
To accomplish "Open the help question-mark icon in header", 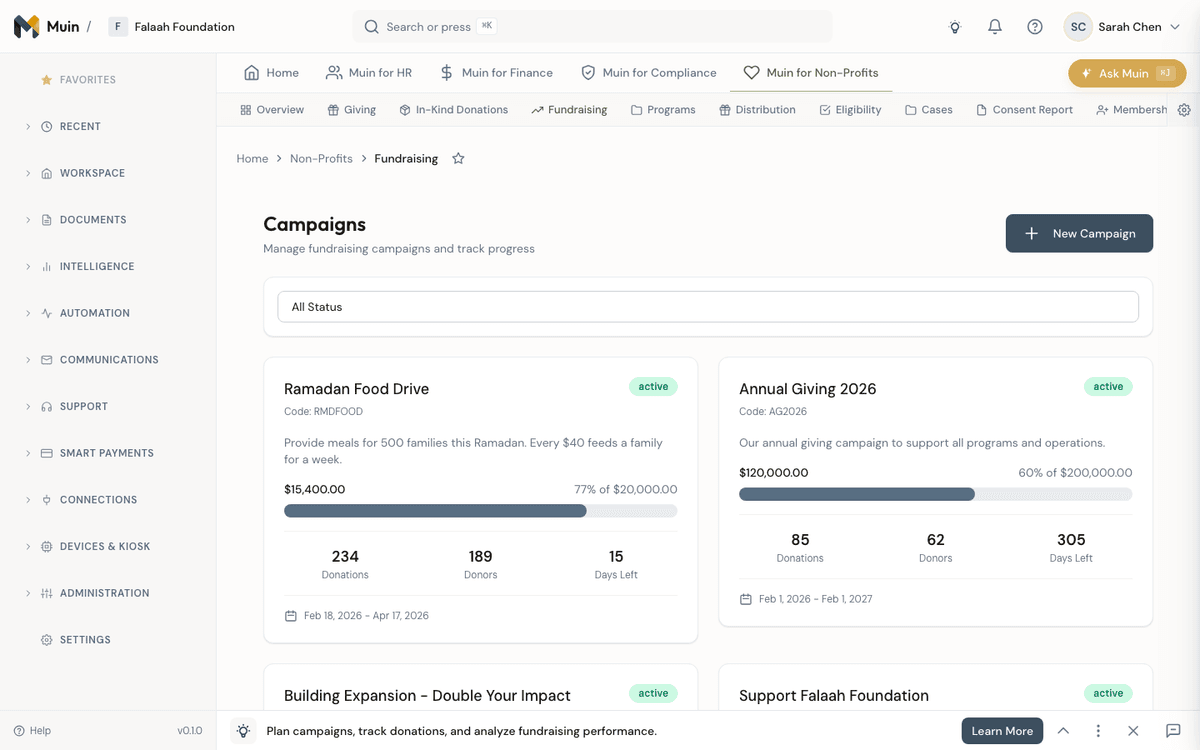I will pyautogui.click(x=1035, y=27).
